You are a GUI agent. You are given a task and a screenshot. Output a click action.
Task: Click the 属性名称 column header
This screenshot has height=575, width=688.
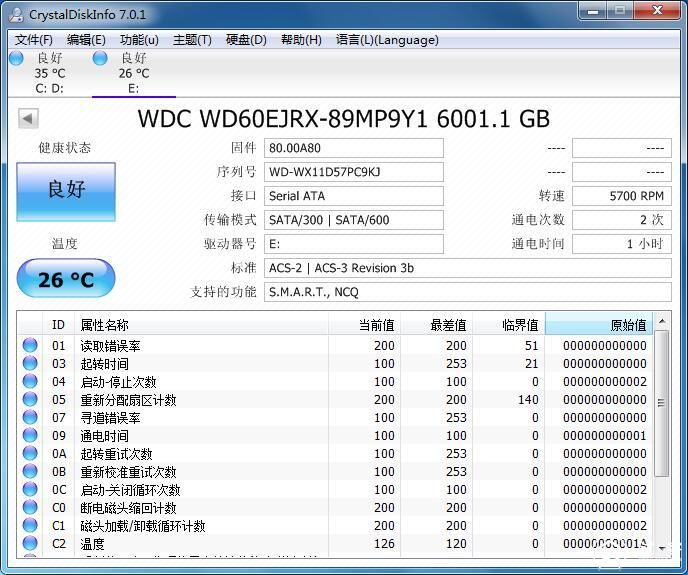pos(201,324)
